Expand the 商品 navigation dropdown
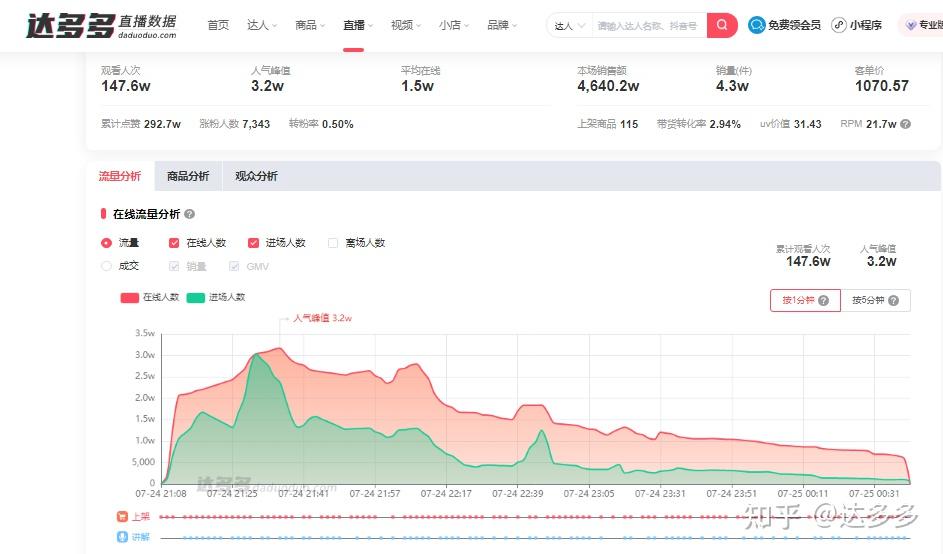This screenshot has height=554, width=943. coord(310,25)
